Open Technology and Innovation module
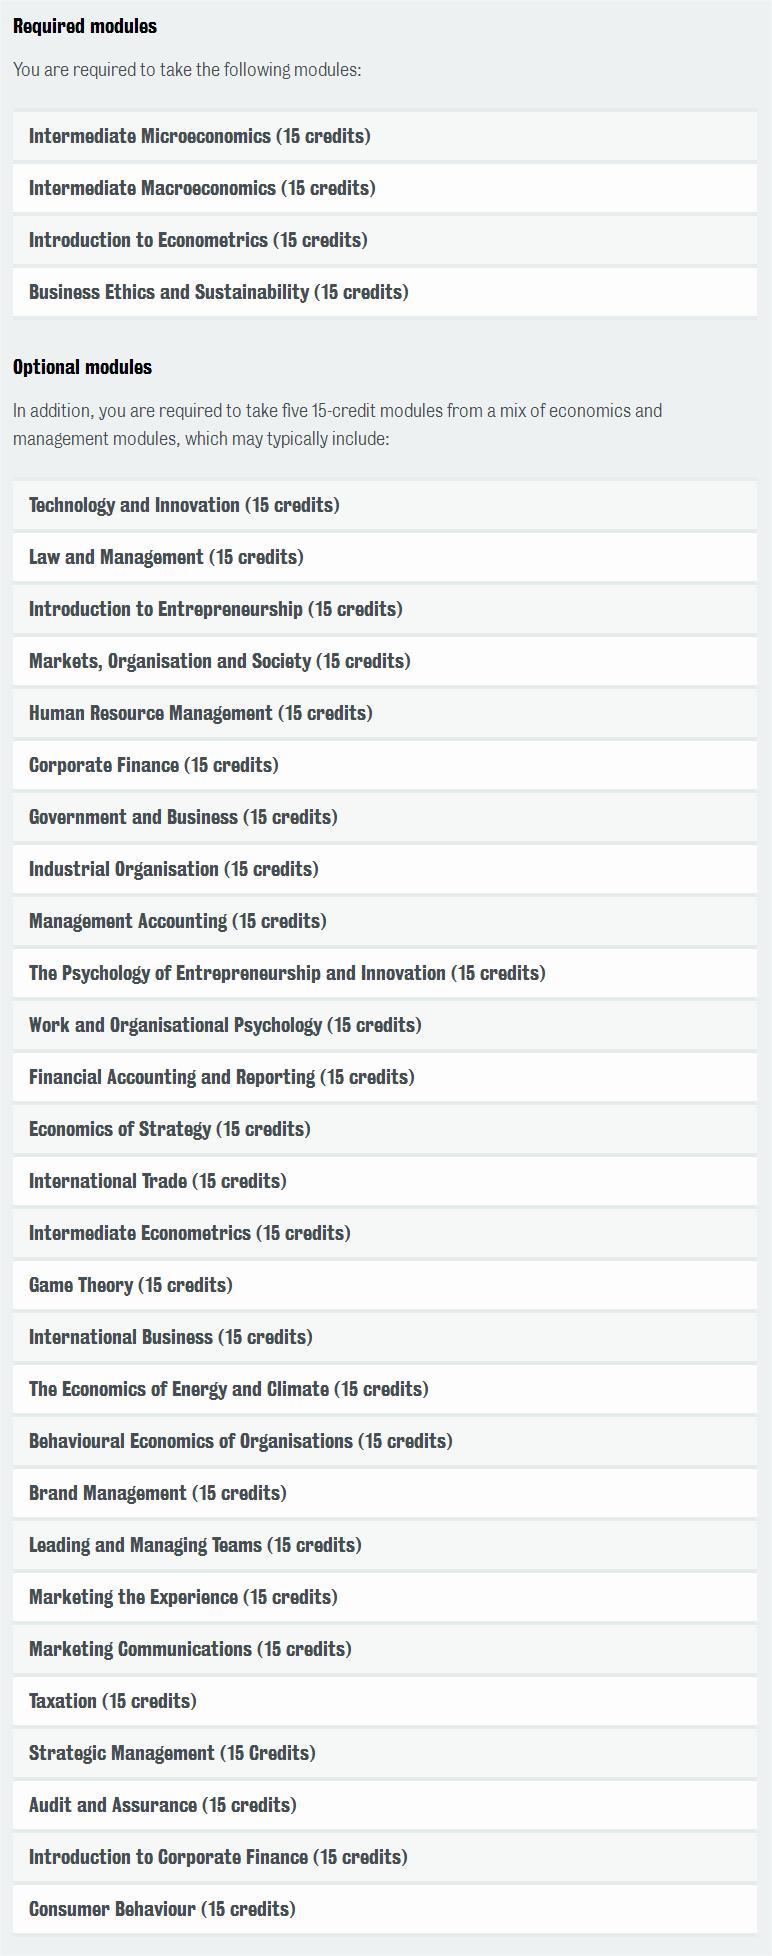The width and height of the screenshot is (772, 1956). tap(385, 505)
